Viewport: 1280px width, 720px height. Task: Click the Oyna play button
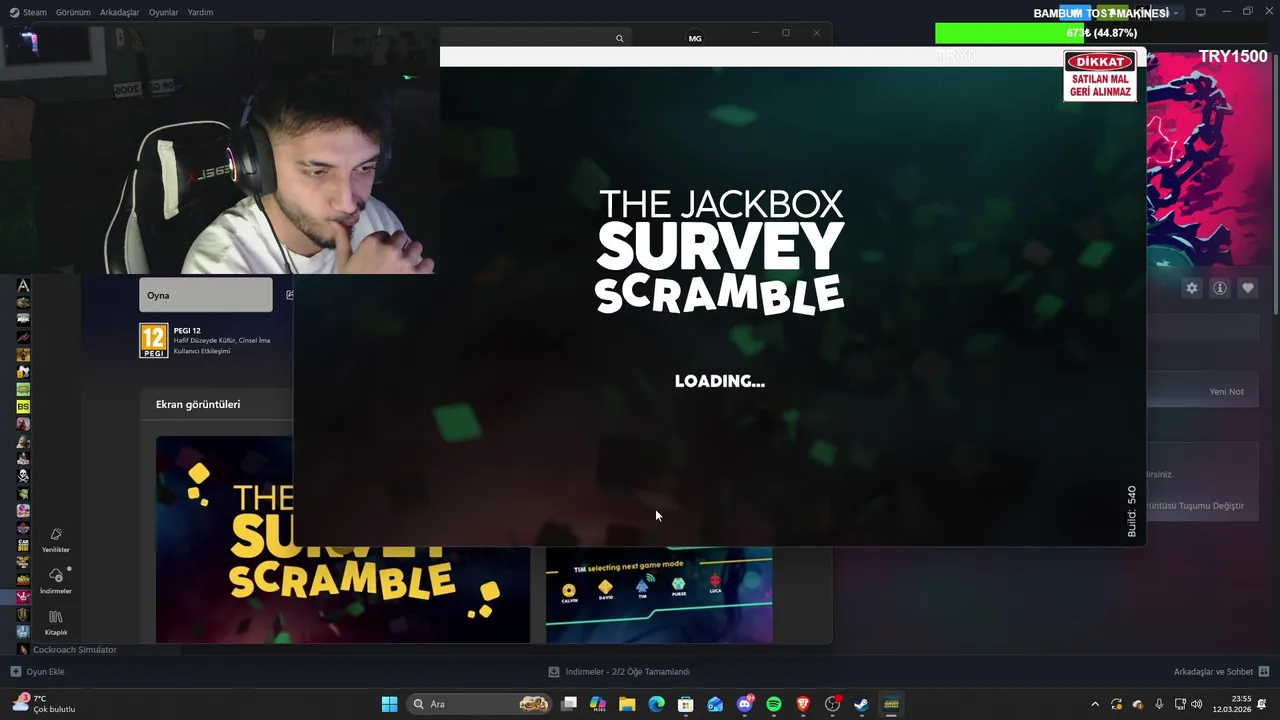205,295
